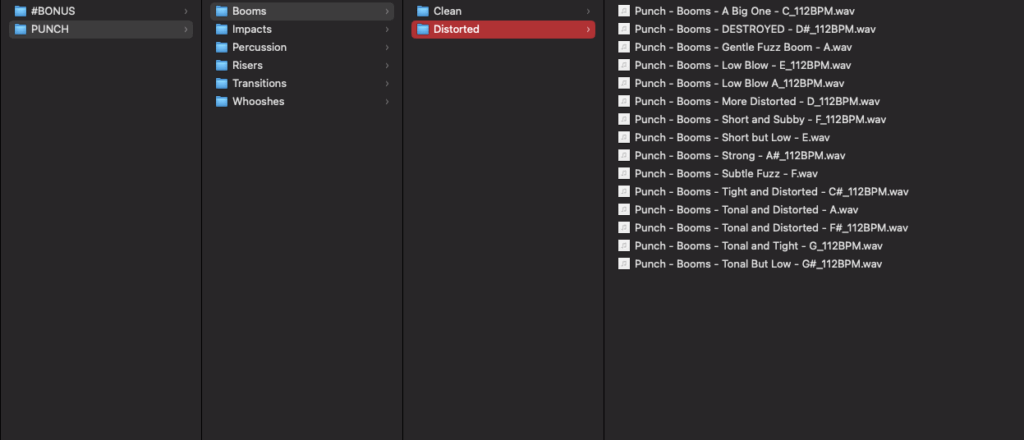Click the audio file icon for Strong - A#

624,156
